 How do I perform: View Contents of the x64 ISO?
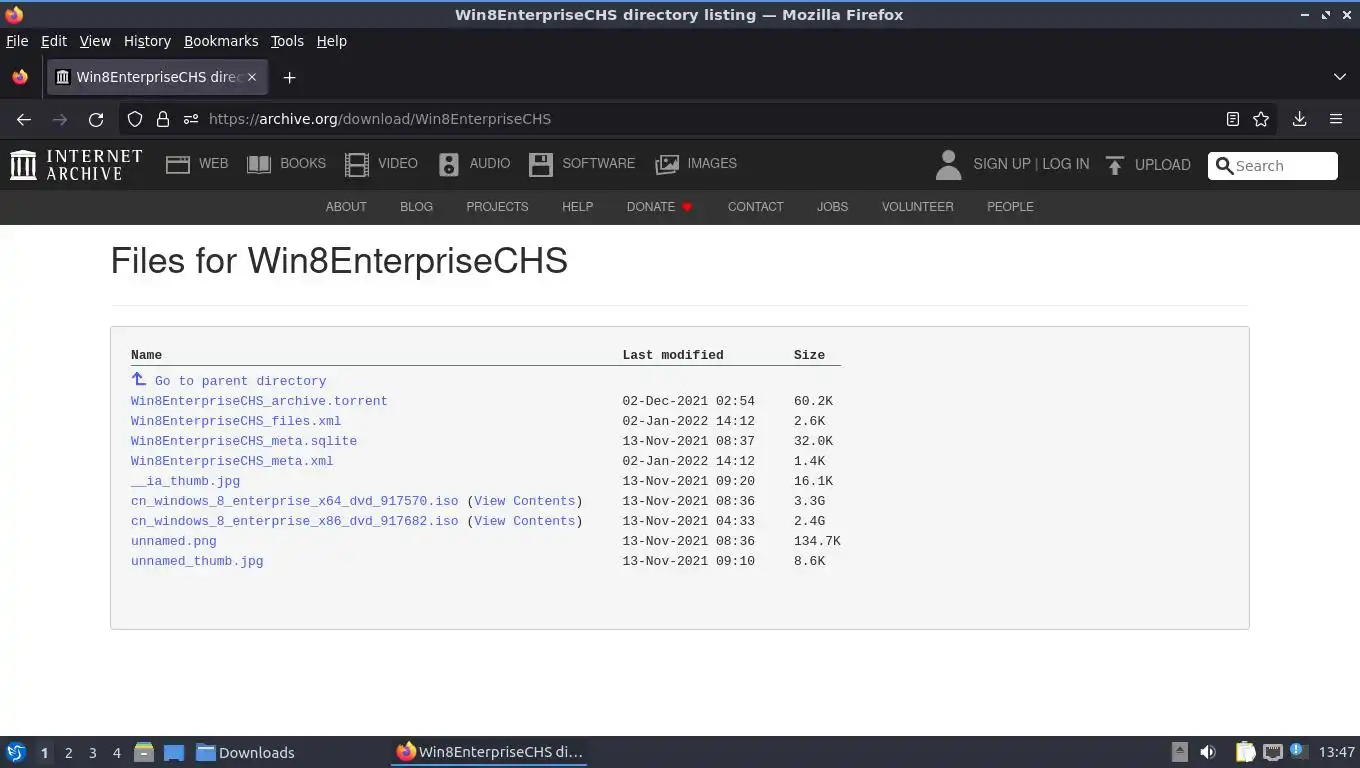coord(525,501)
